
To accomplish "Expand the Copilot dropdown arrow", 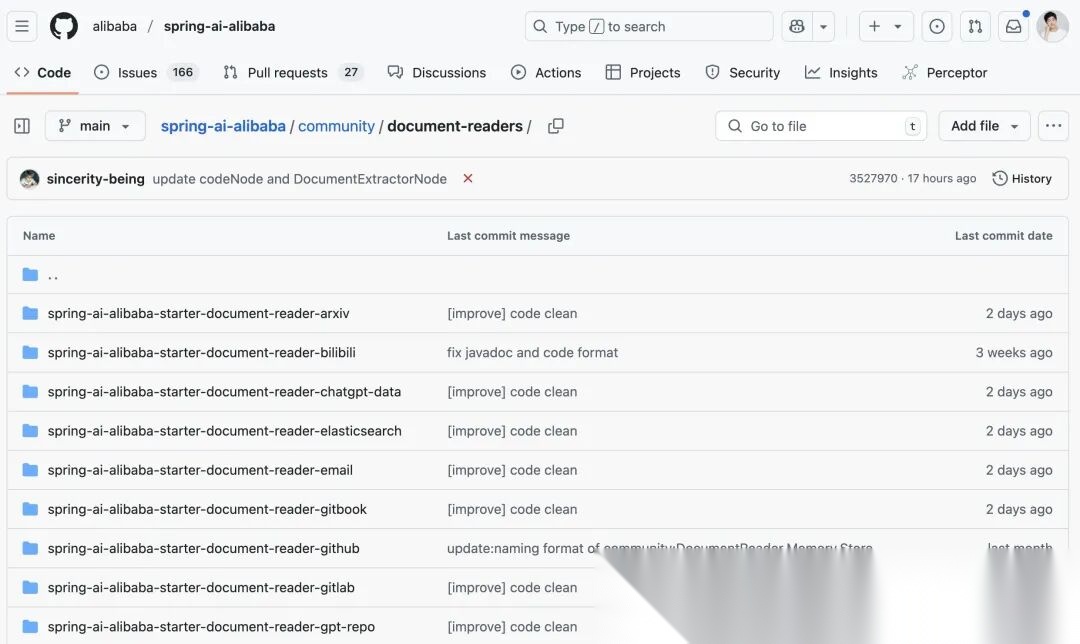I will click(x=823, y=26).
